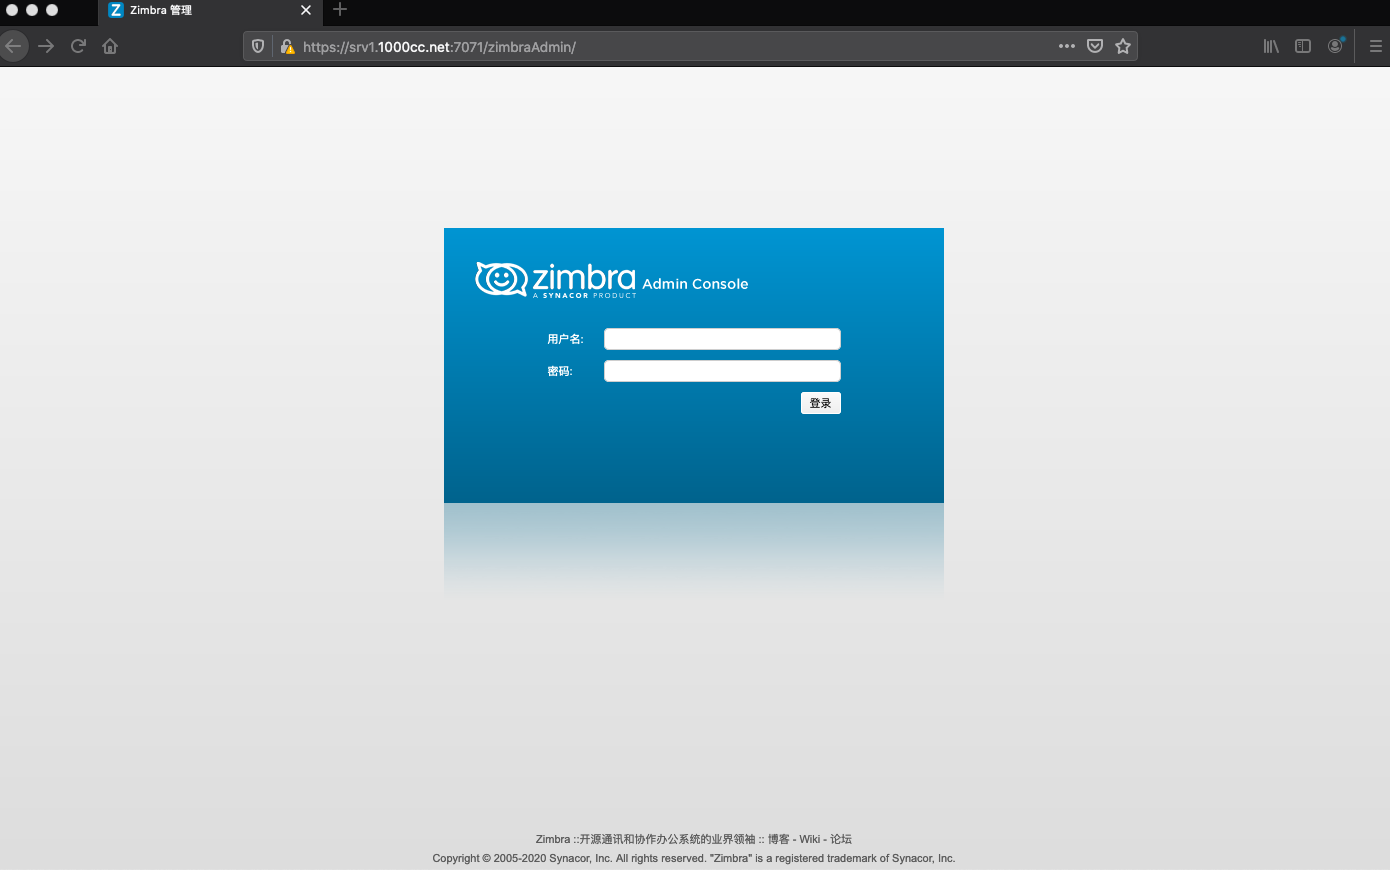The width and height of the screenshot is (1390, 870).
Task: Open the tracking protection shield icon
Action: click(258, 46)
